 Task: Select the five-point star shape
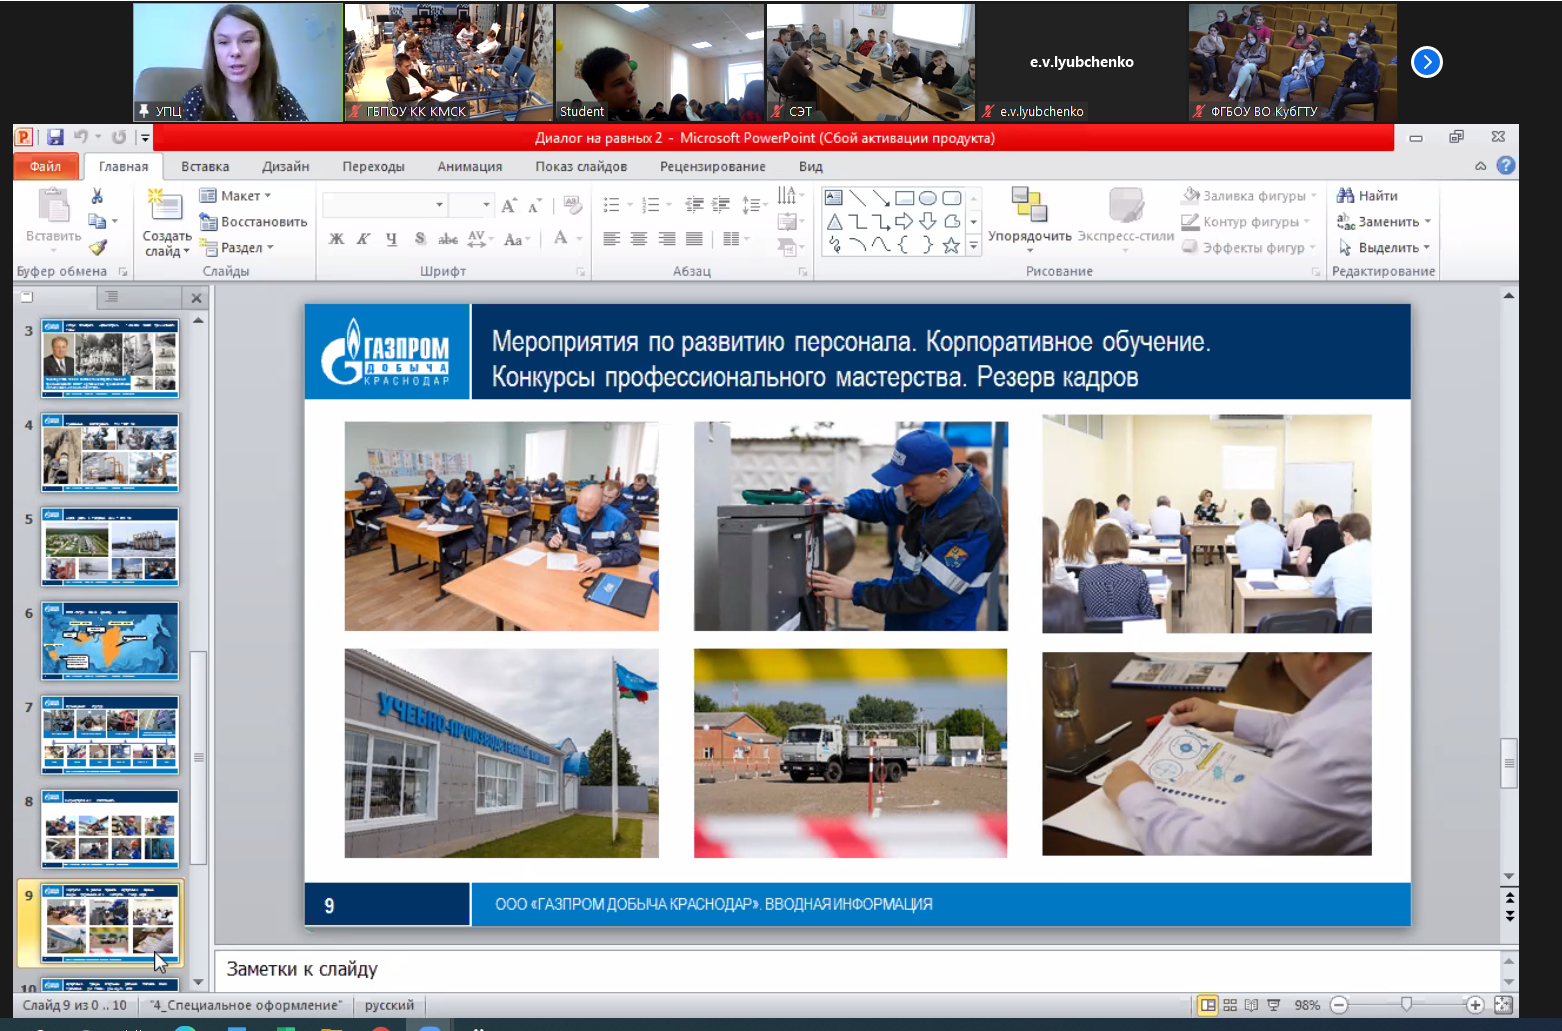[951, 244]
